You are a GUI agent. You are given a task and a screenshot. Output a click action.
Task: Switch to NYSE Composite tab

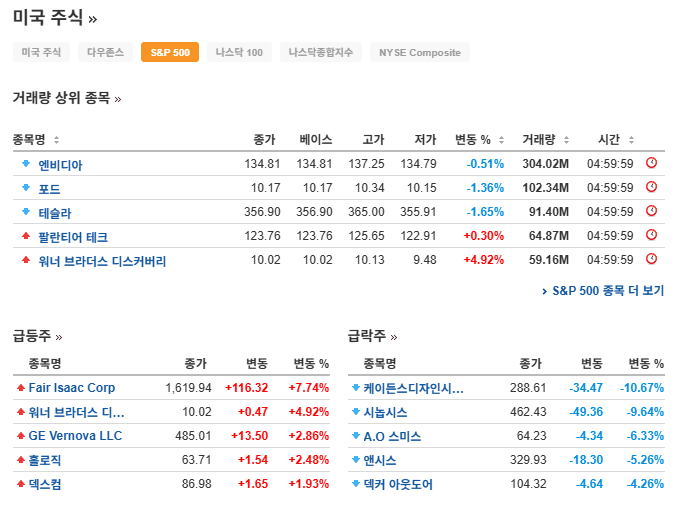point(420,52)
